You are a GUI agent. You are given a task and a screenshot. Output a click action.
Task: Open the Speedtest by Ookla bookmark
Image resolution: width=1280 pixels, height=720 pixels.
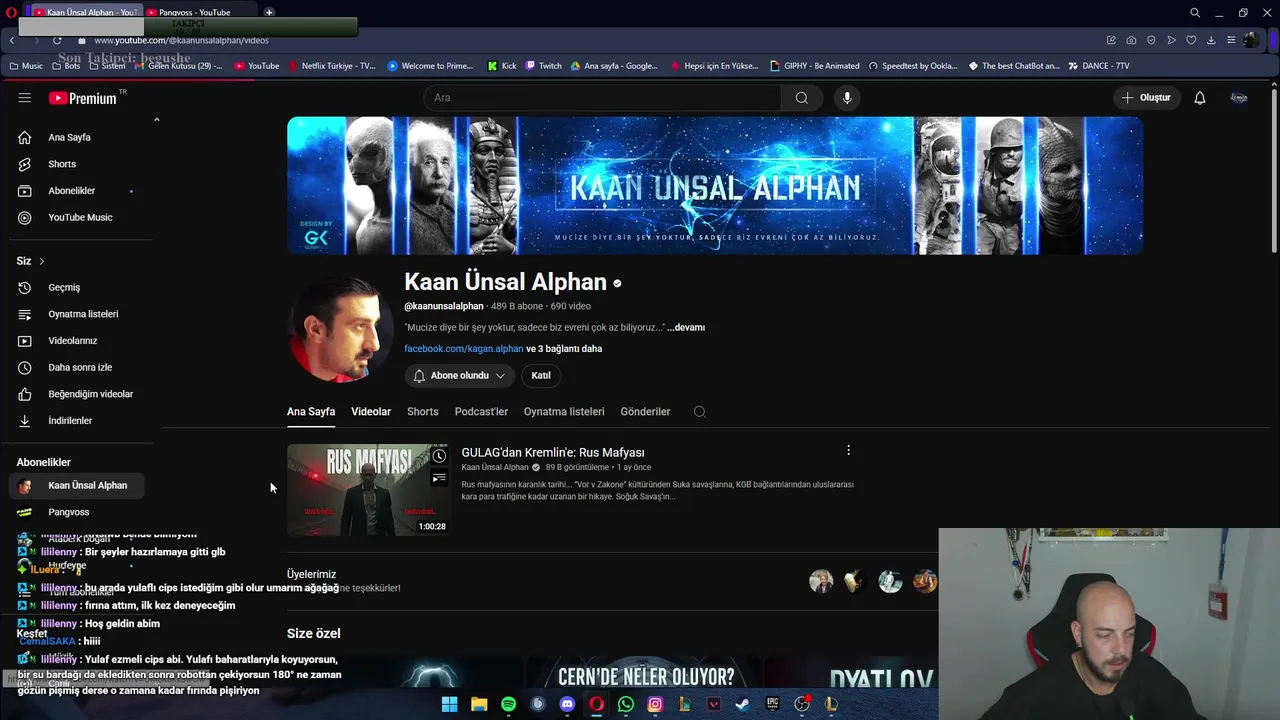point(913,66)
